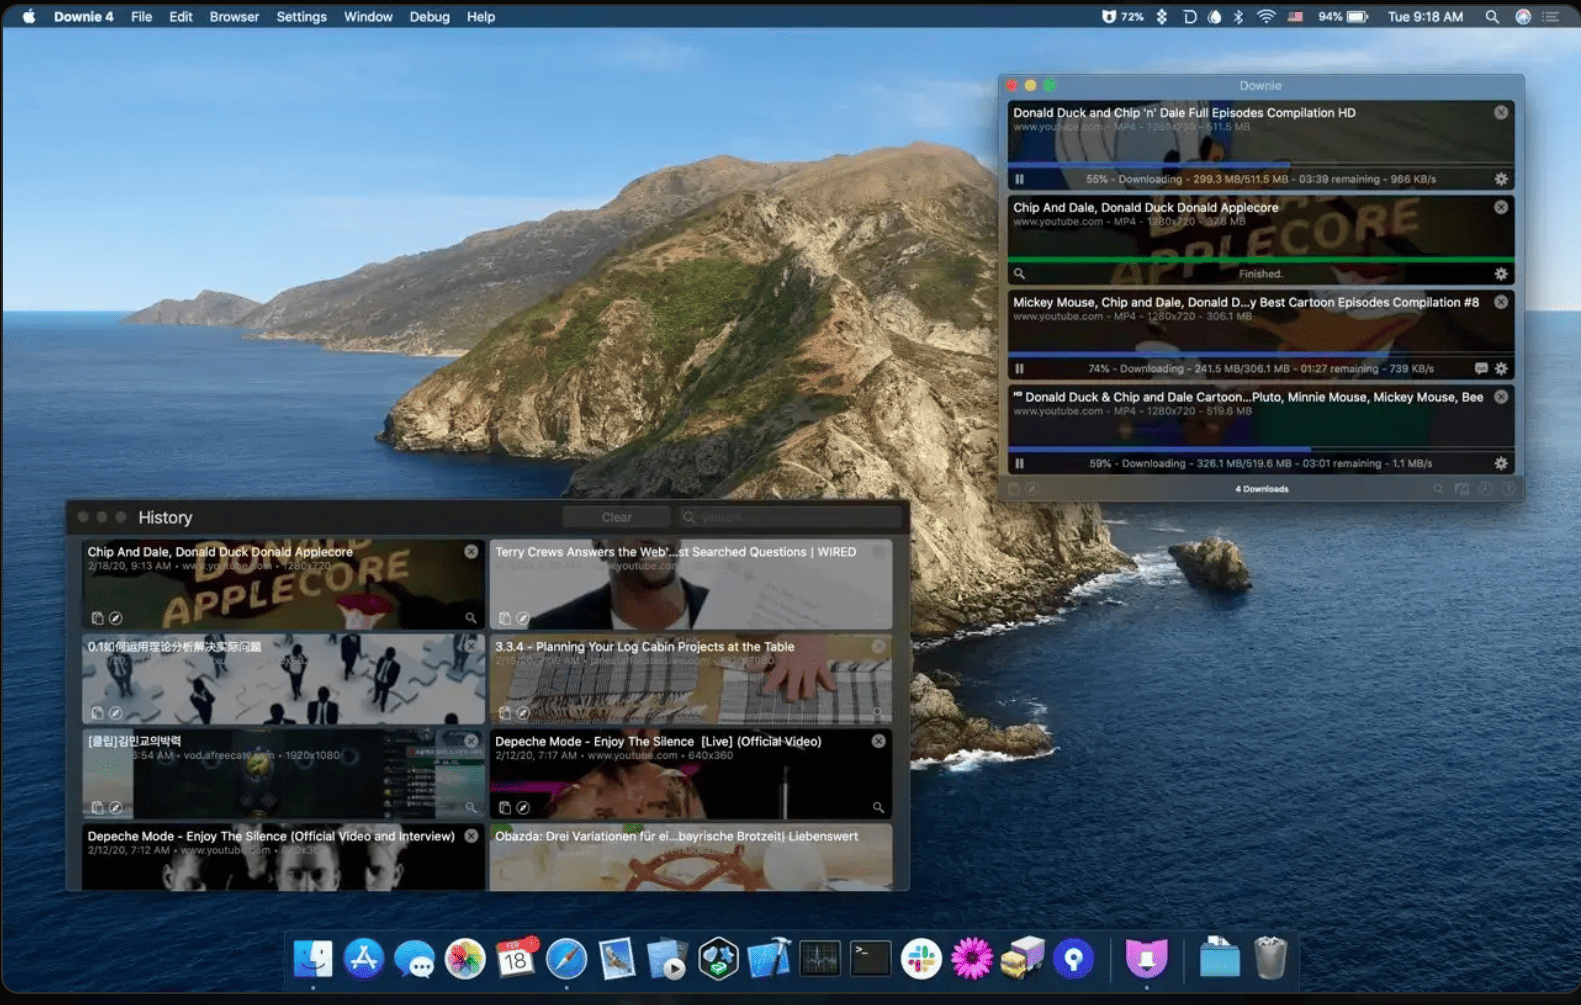Remove Applecore entry from History
Image resolution: width=1581 pixels, height=1005 pixels.
471,552
